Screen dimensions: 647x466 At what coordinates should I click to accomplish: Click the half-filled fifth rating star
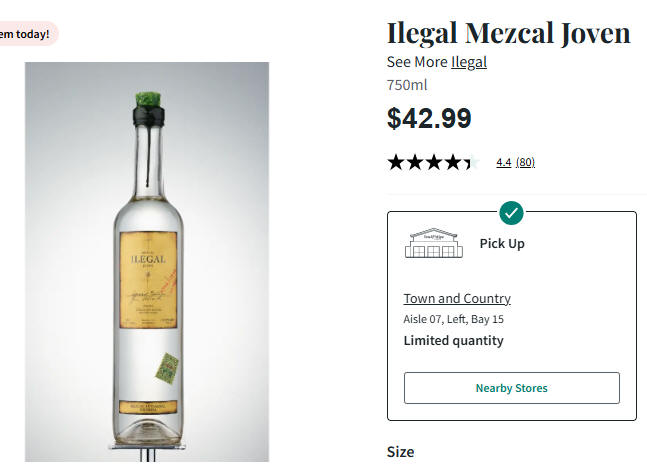tap(472, 162)
